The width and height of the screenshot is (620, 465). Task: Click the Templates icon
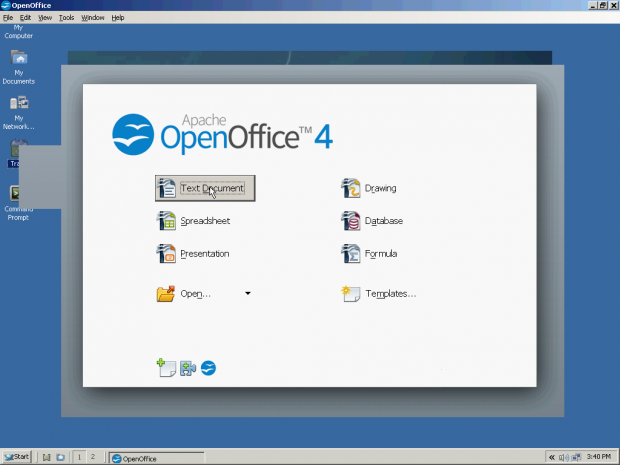pos(351,294)
